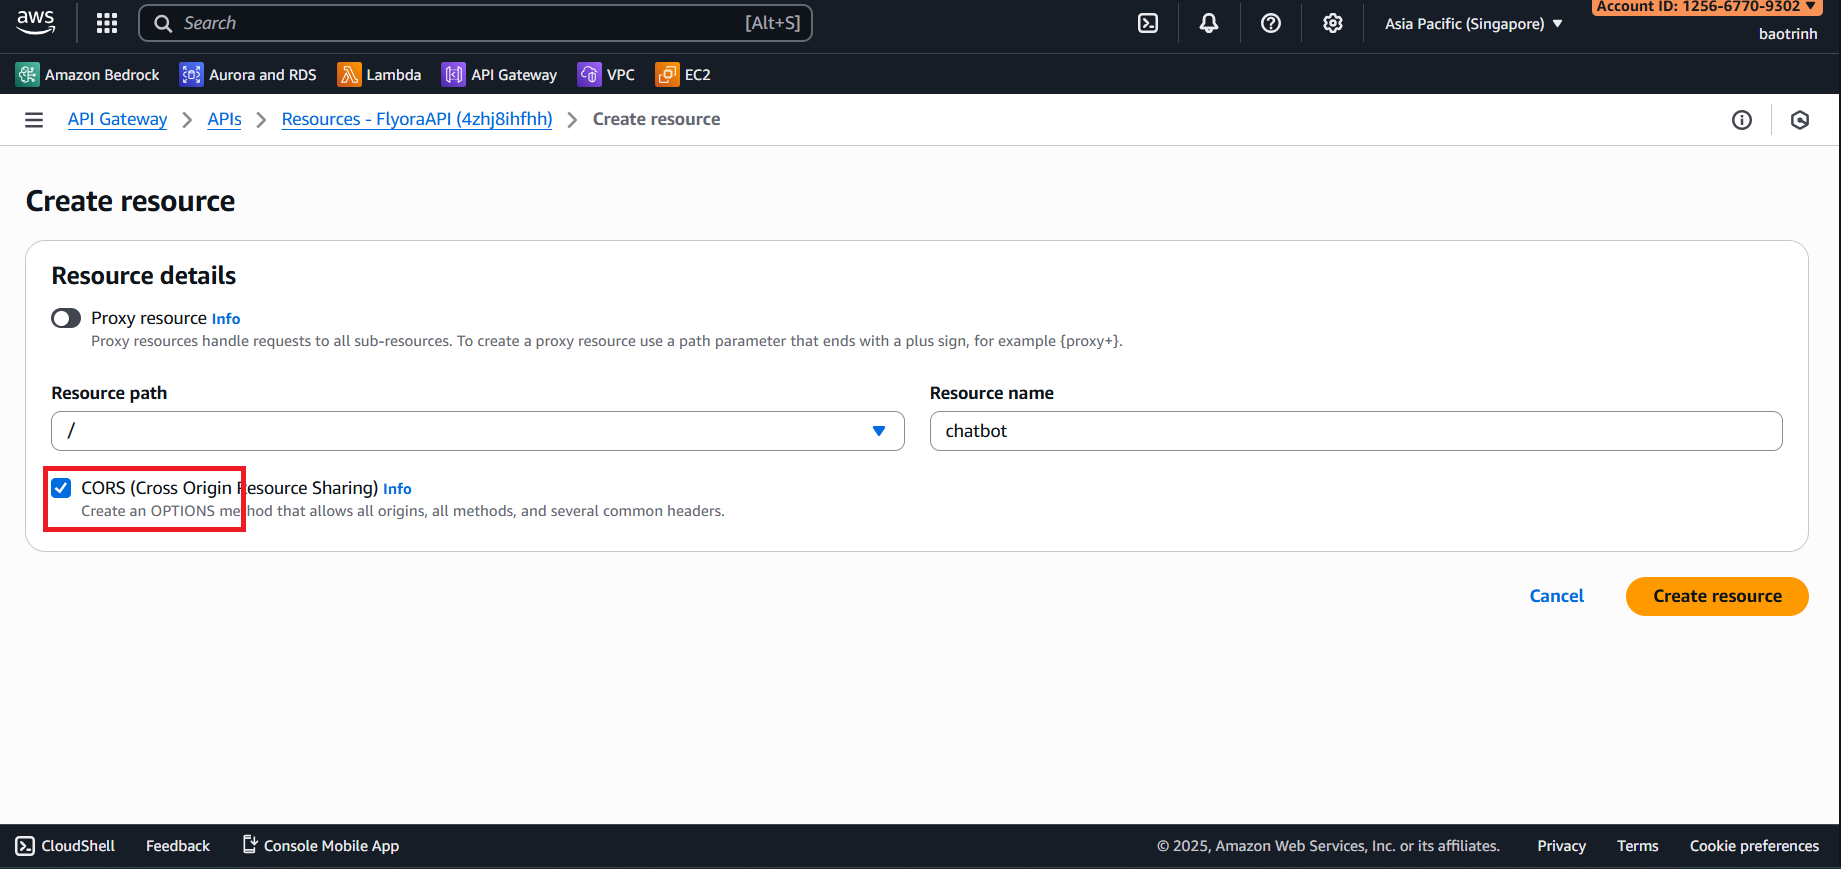Screen dimensions: 1841x869
Task: Open the settings gear in header
Action: (1332, 23)
